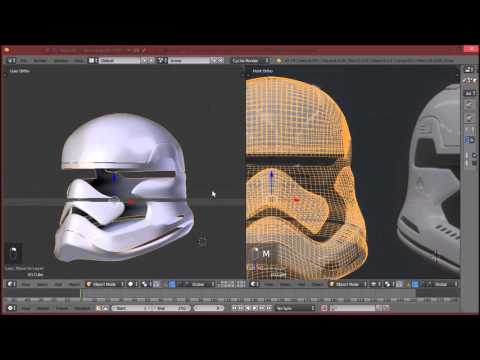Open the right viewport Object Mode dropdown
This screenshot has height=360, width=480.
click(x=348, y=284)
